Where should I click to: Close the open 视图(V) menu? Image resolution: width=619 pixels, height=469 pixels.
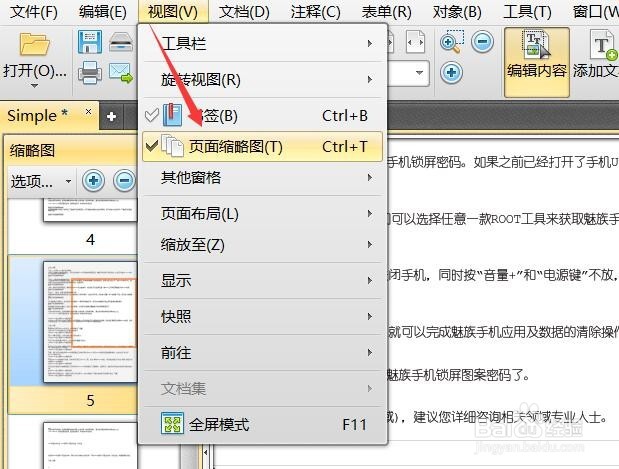173,12
